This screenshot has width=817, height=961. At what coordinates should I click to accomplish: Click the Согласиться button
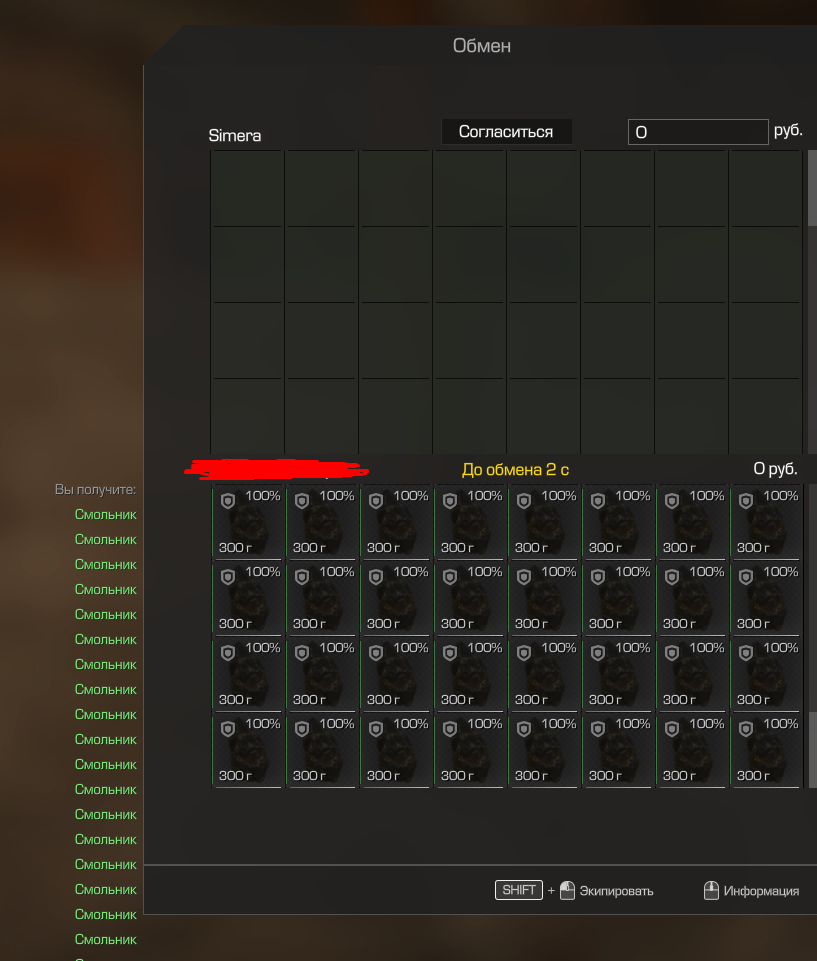tap(506, 132)
